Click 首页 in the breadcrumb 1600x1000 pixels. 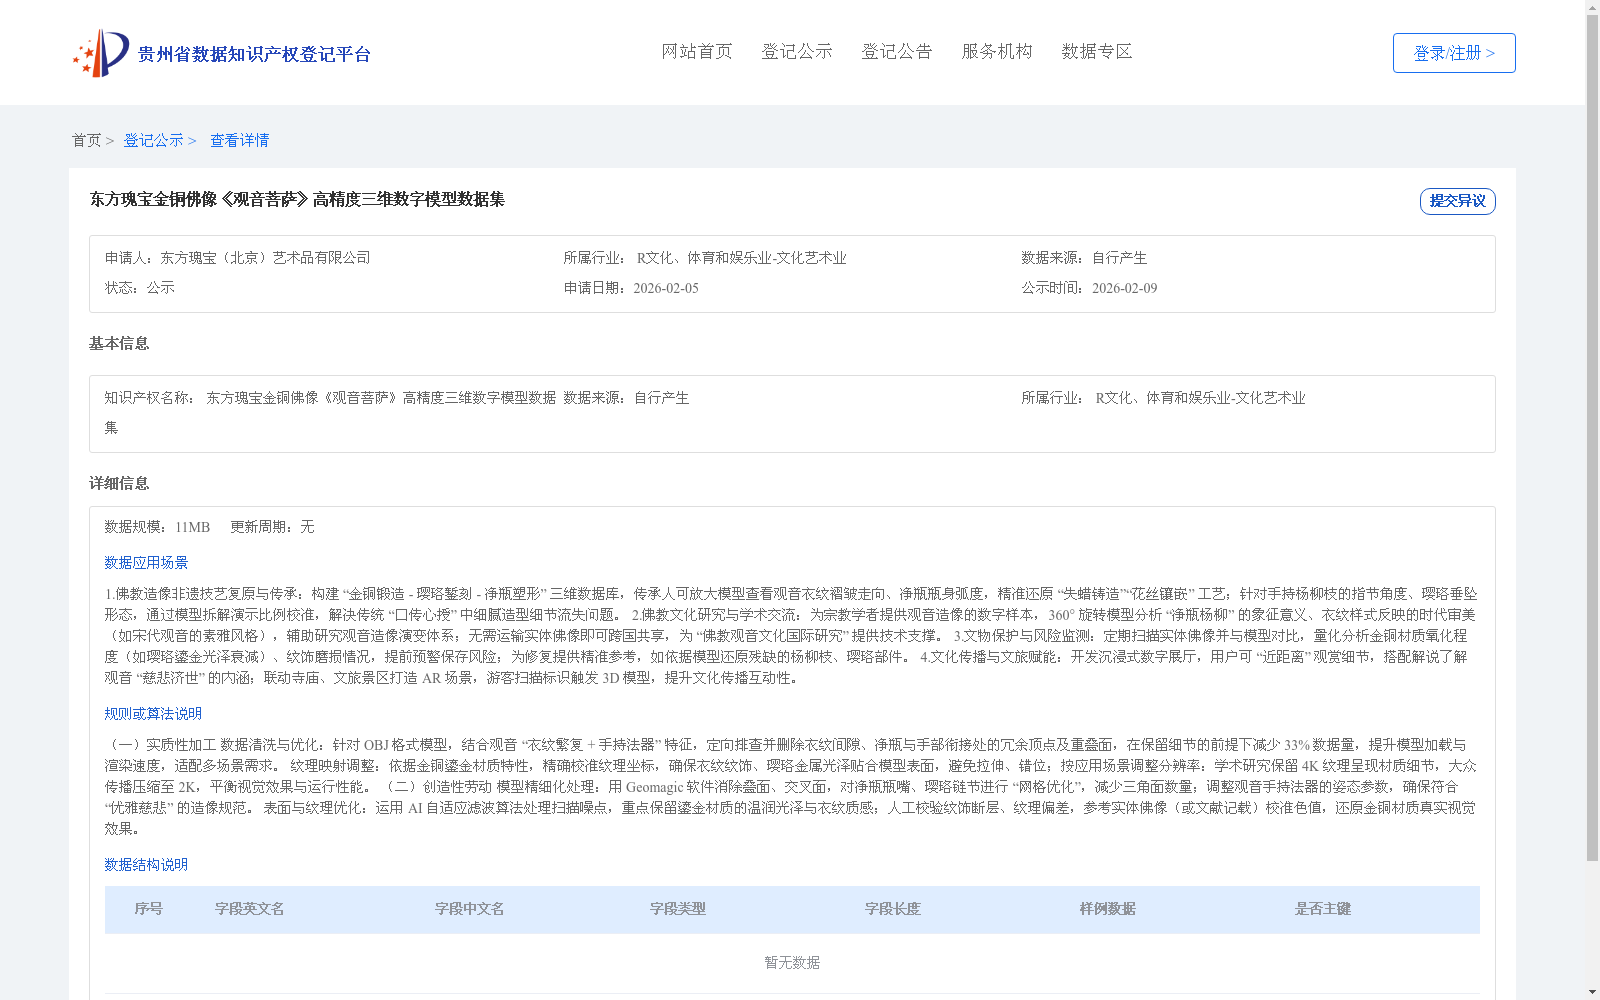86,140
